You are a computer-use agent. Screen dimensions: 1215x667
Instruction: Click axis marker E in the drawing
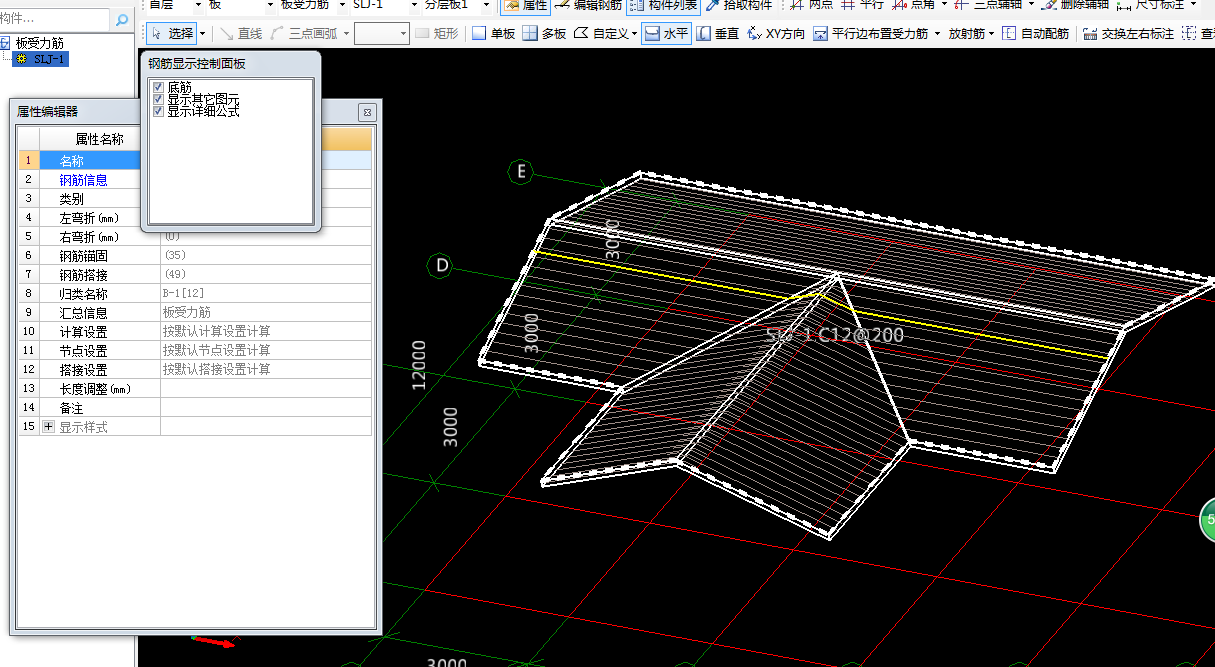tap(521, 172)
